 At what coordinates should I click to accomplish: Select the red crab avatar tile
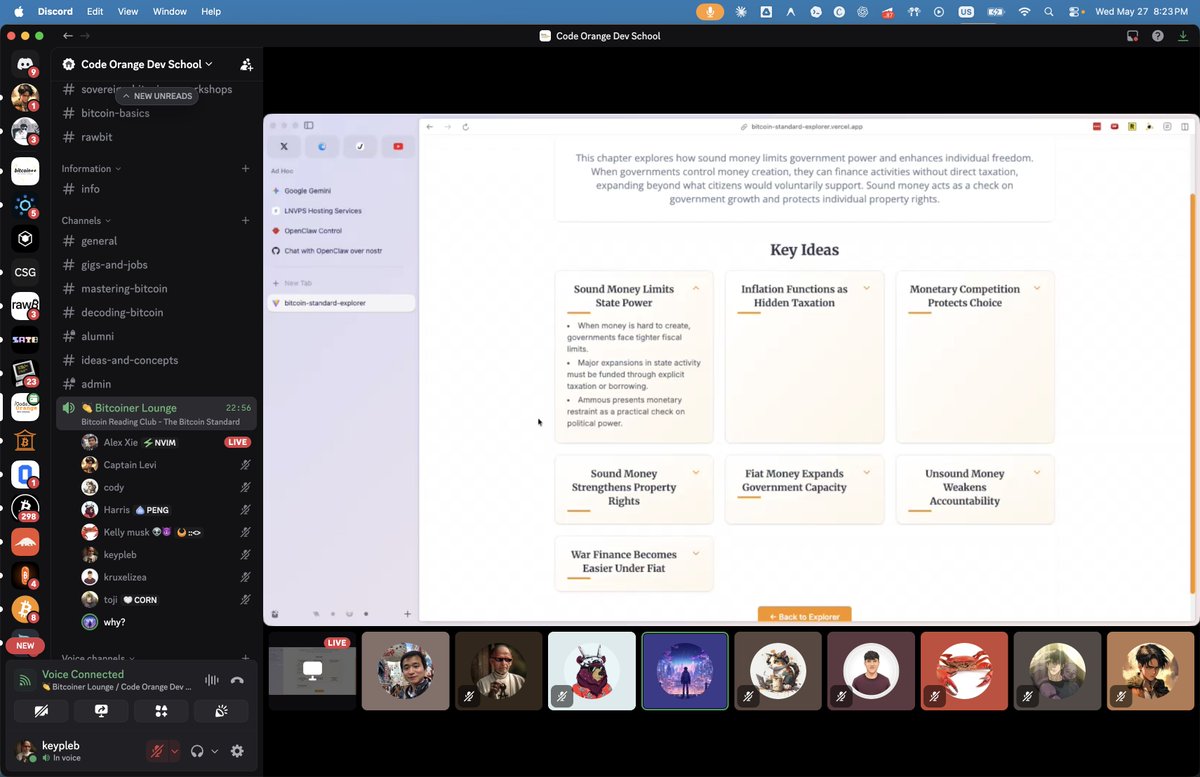point(964,670)
